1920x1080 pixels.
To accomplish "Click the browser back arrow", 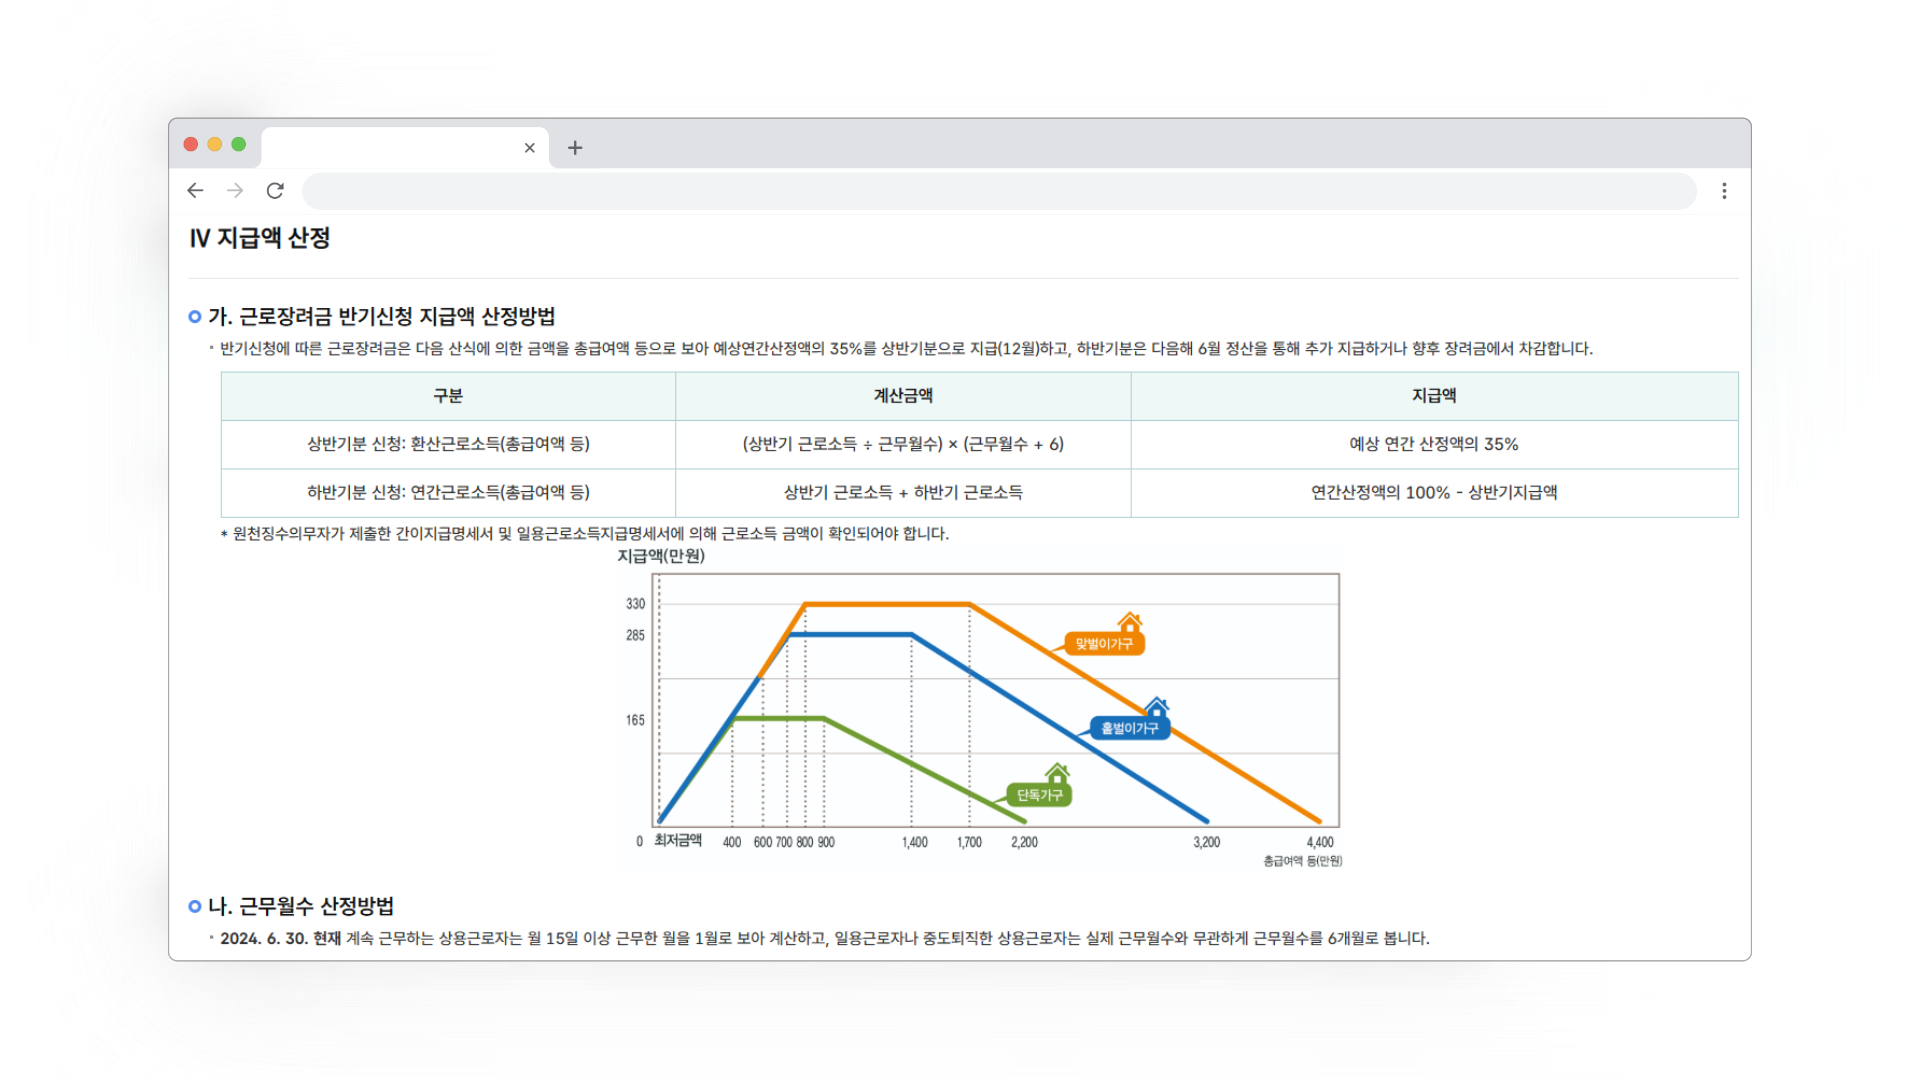I will pos(195,190).
